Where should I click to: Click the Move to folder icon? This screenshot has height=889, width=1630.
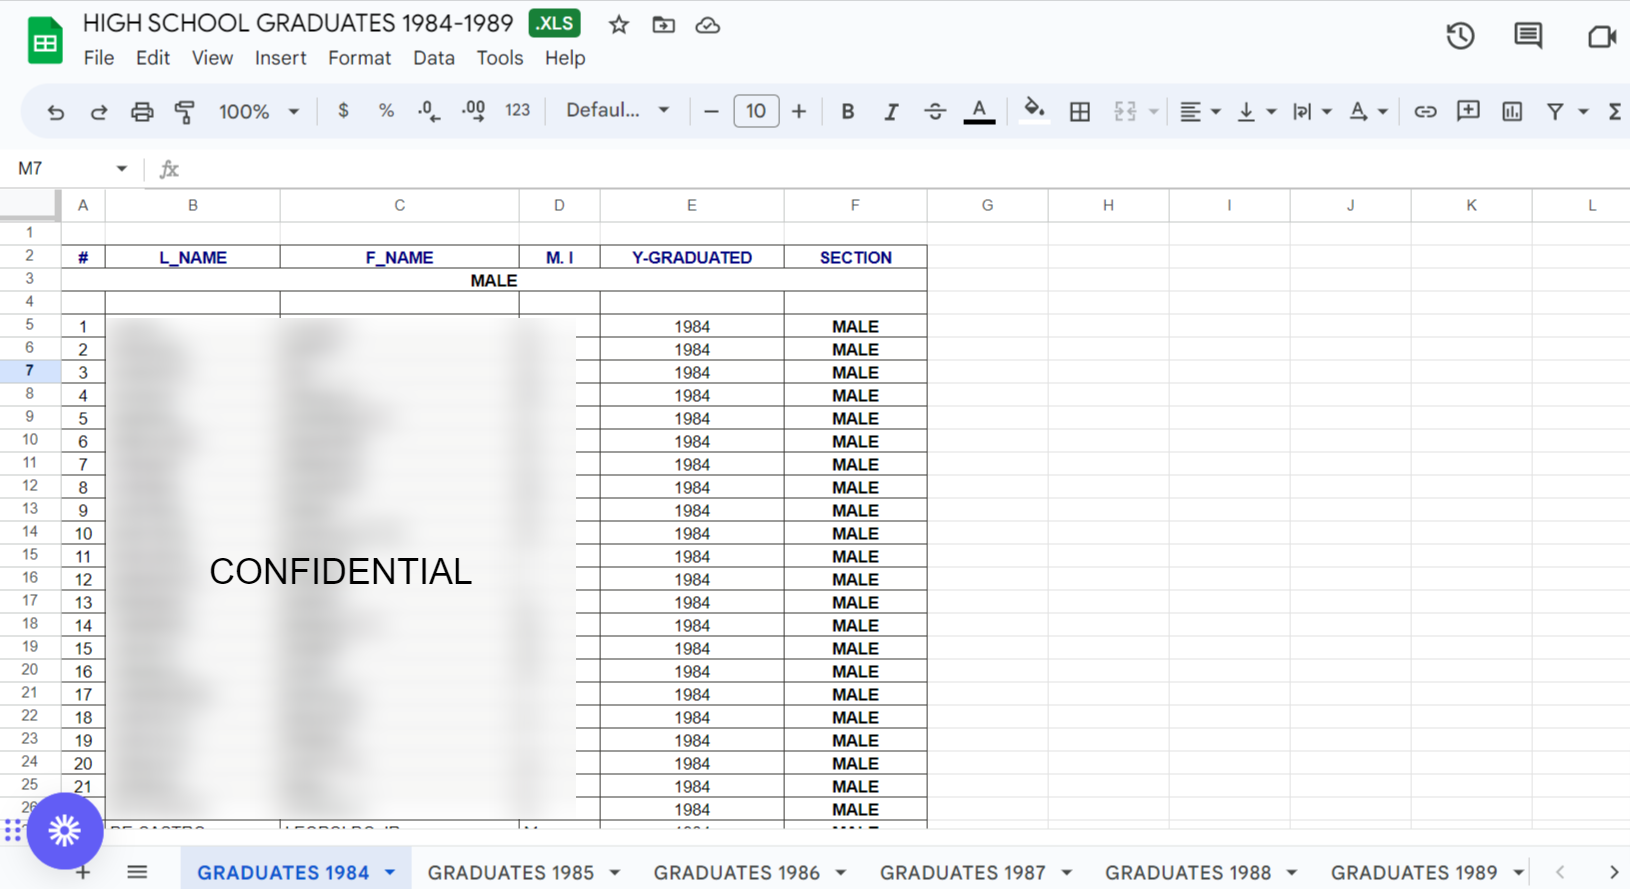click(663, 25)
